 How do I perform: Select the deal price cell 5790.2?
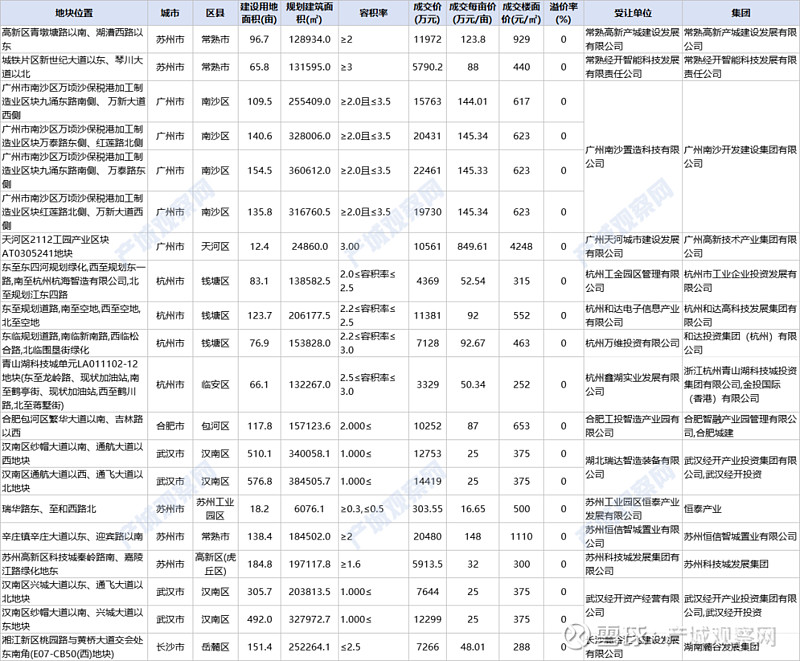point(428,67)
